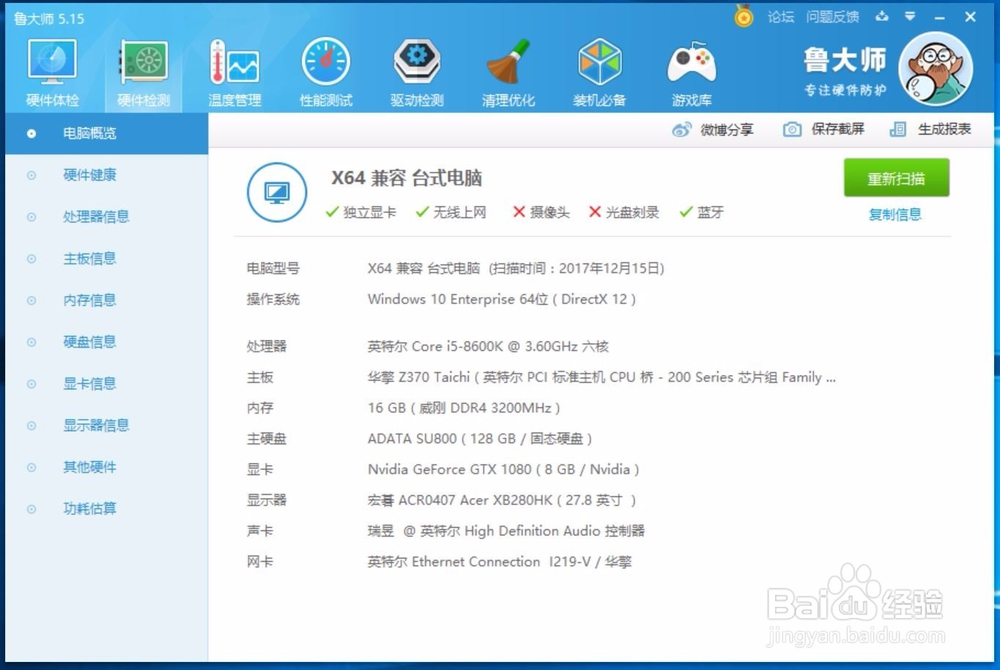
Task: Open the title bar dropdown menu arrow
Action: tap(910, 17)
